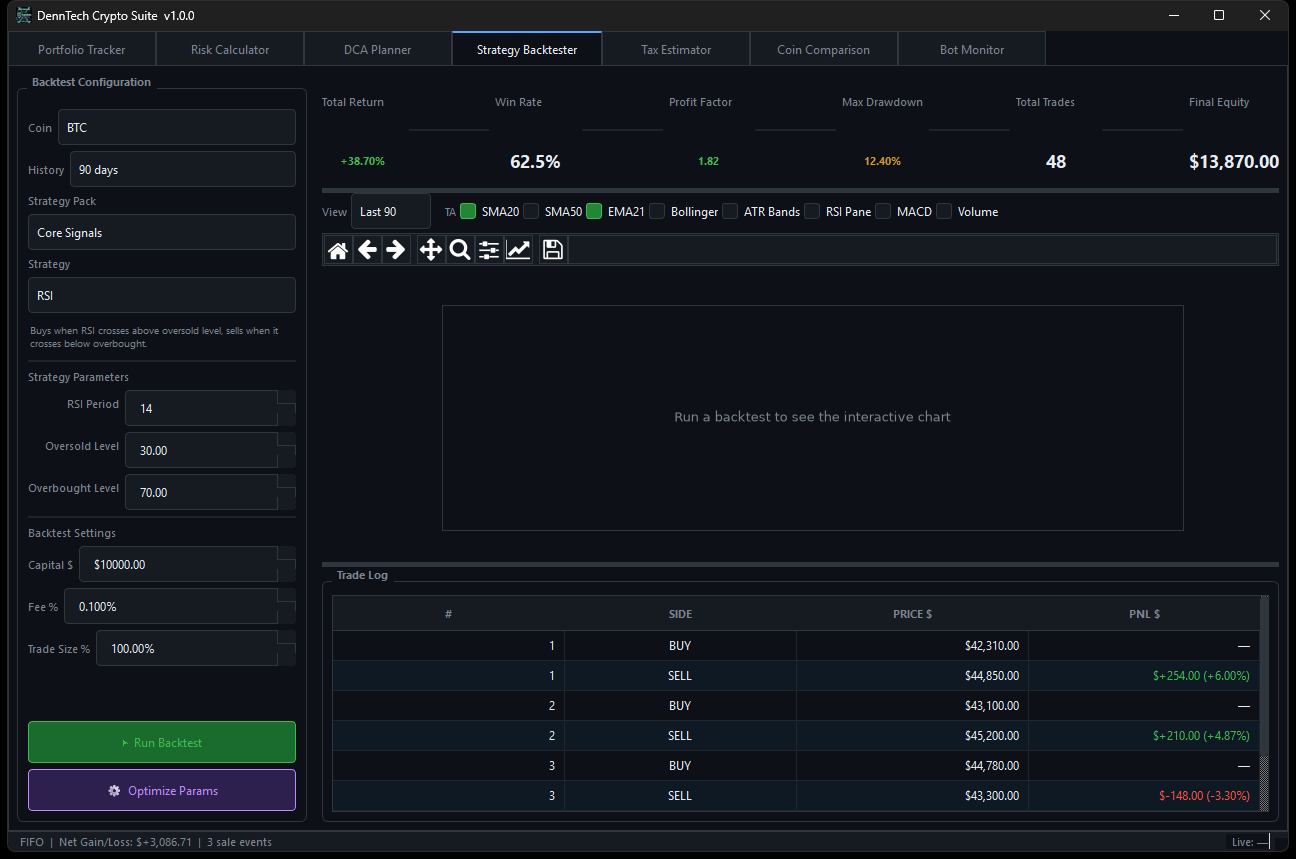Open subplot configuration sliders icon
The width and height of the screenshot is (1296, 859).
tap(489, 250)
